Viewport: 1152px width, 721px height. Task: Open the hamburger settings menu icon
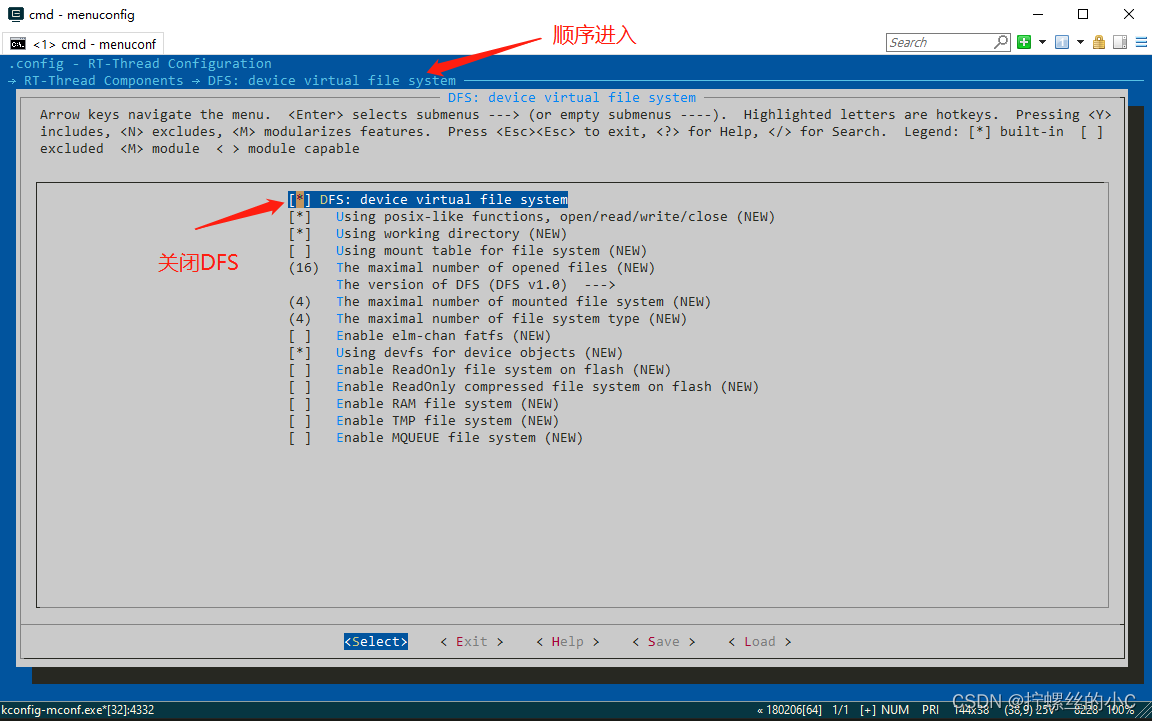[x=1142, y=42]
